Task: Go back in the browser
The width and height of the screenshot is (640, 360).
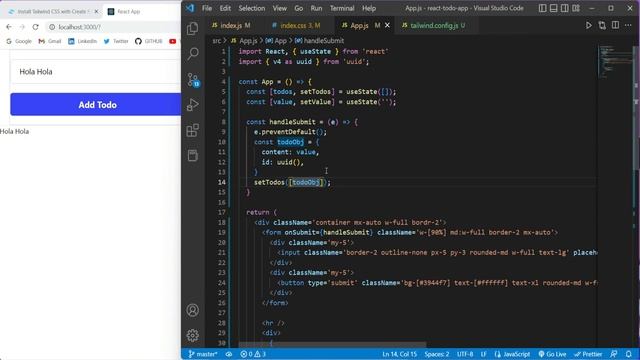Action: (9, 27)
